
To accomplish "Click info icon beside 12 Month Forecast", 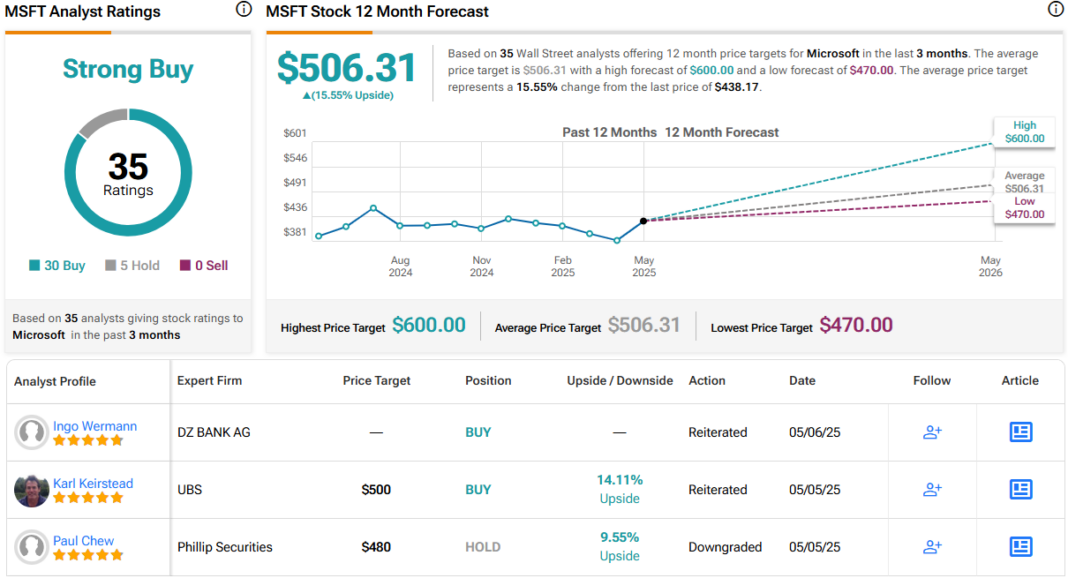I will (x=1055, y=10).
